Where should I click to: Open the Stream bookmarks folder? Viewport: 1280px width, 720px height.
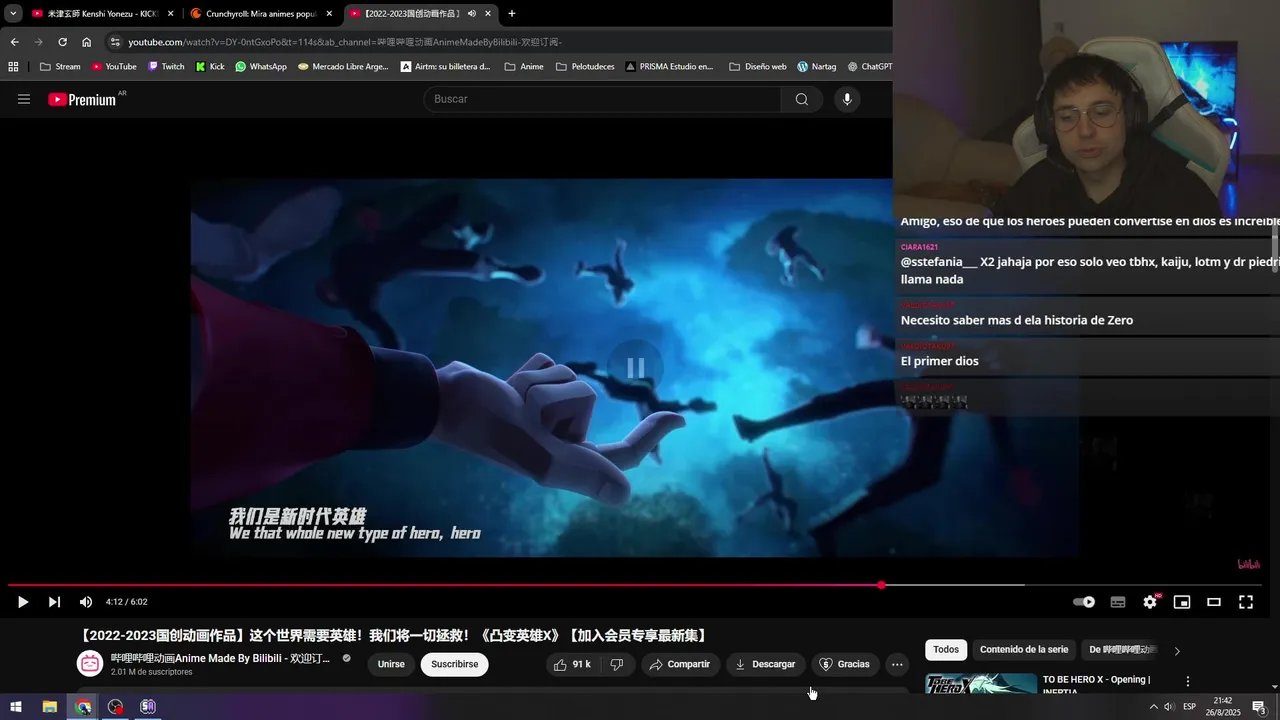pos(60,67)
